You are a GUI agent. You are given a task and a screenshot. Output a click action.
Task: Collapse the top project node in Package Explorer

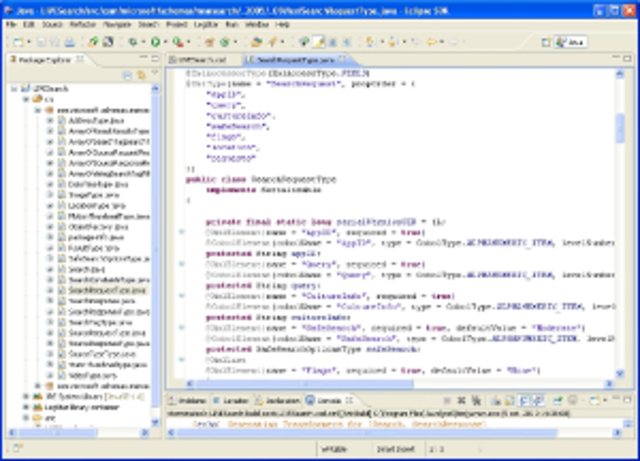click(15, 88)
